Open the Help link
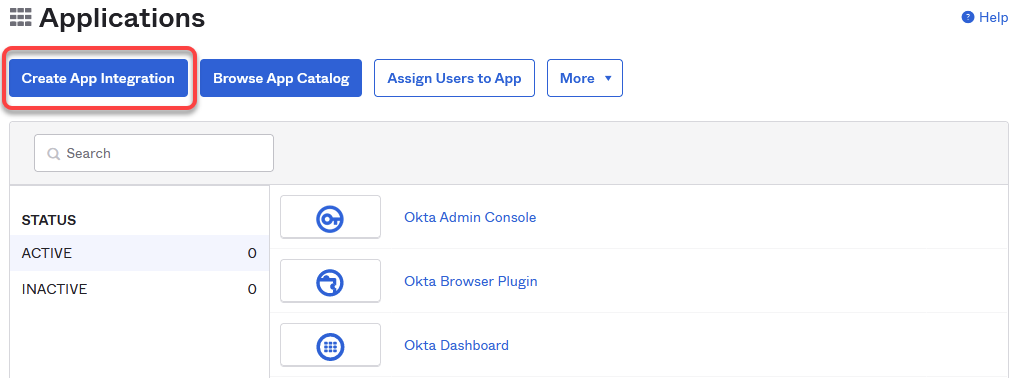This screenshot has height=378, width=1013. pyautogui.click(x=993, y=17)
